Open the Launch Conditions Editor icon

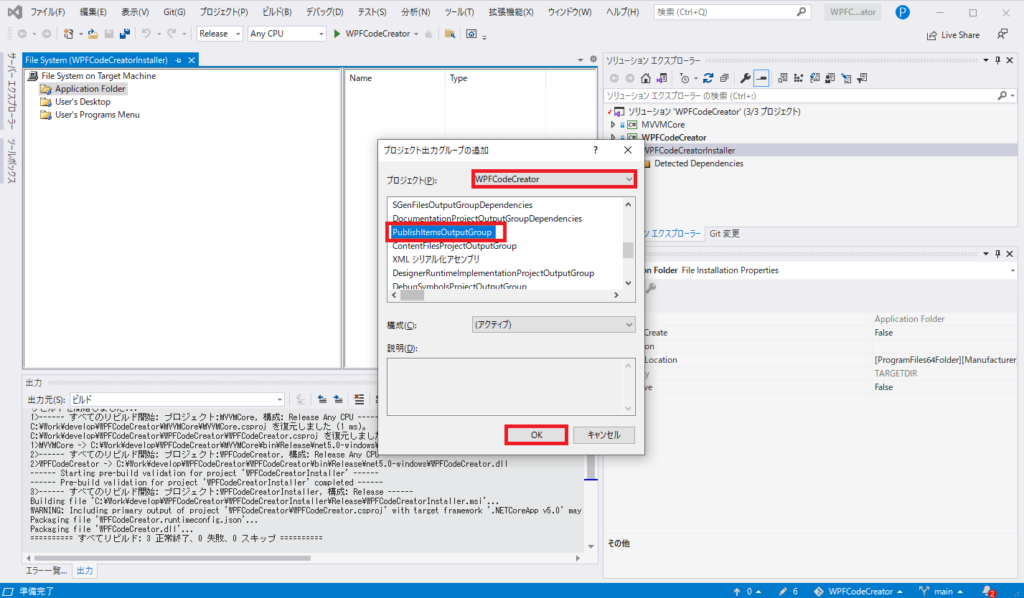(x=862, y=78)
